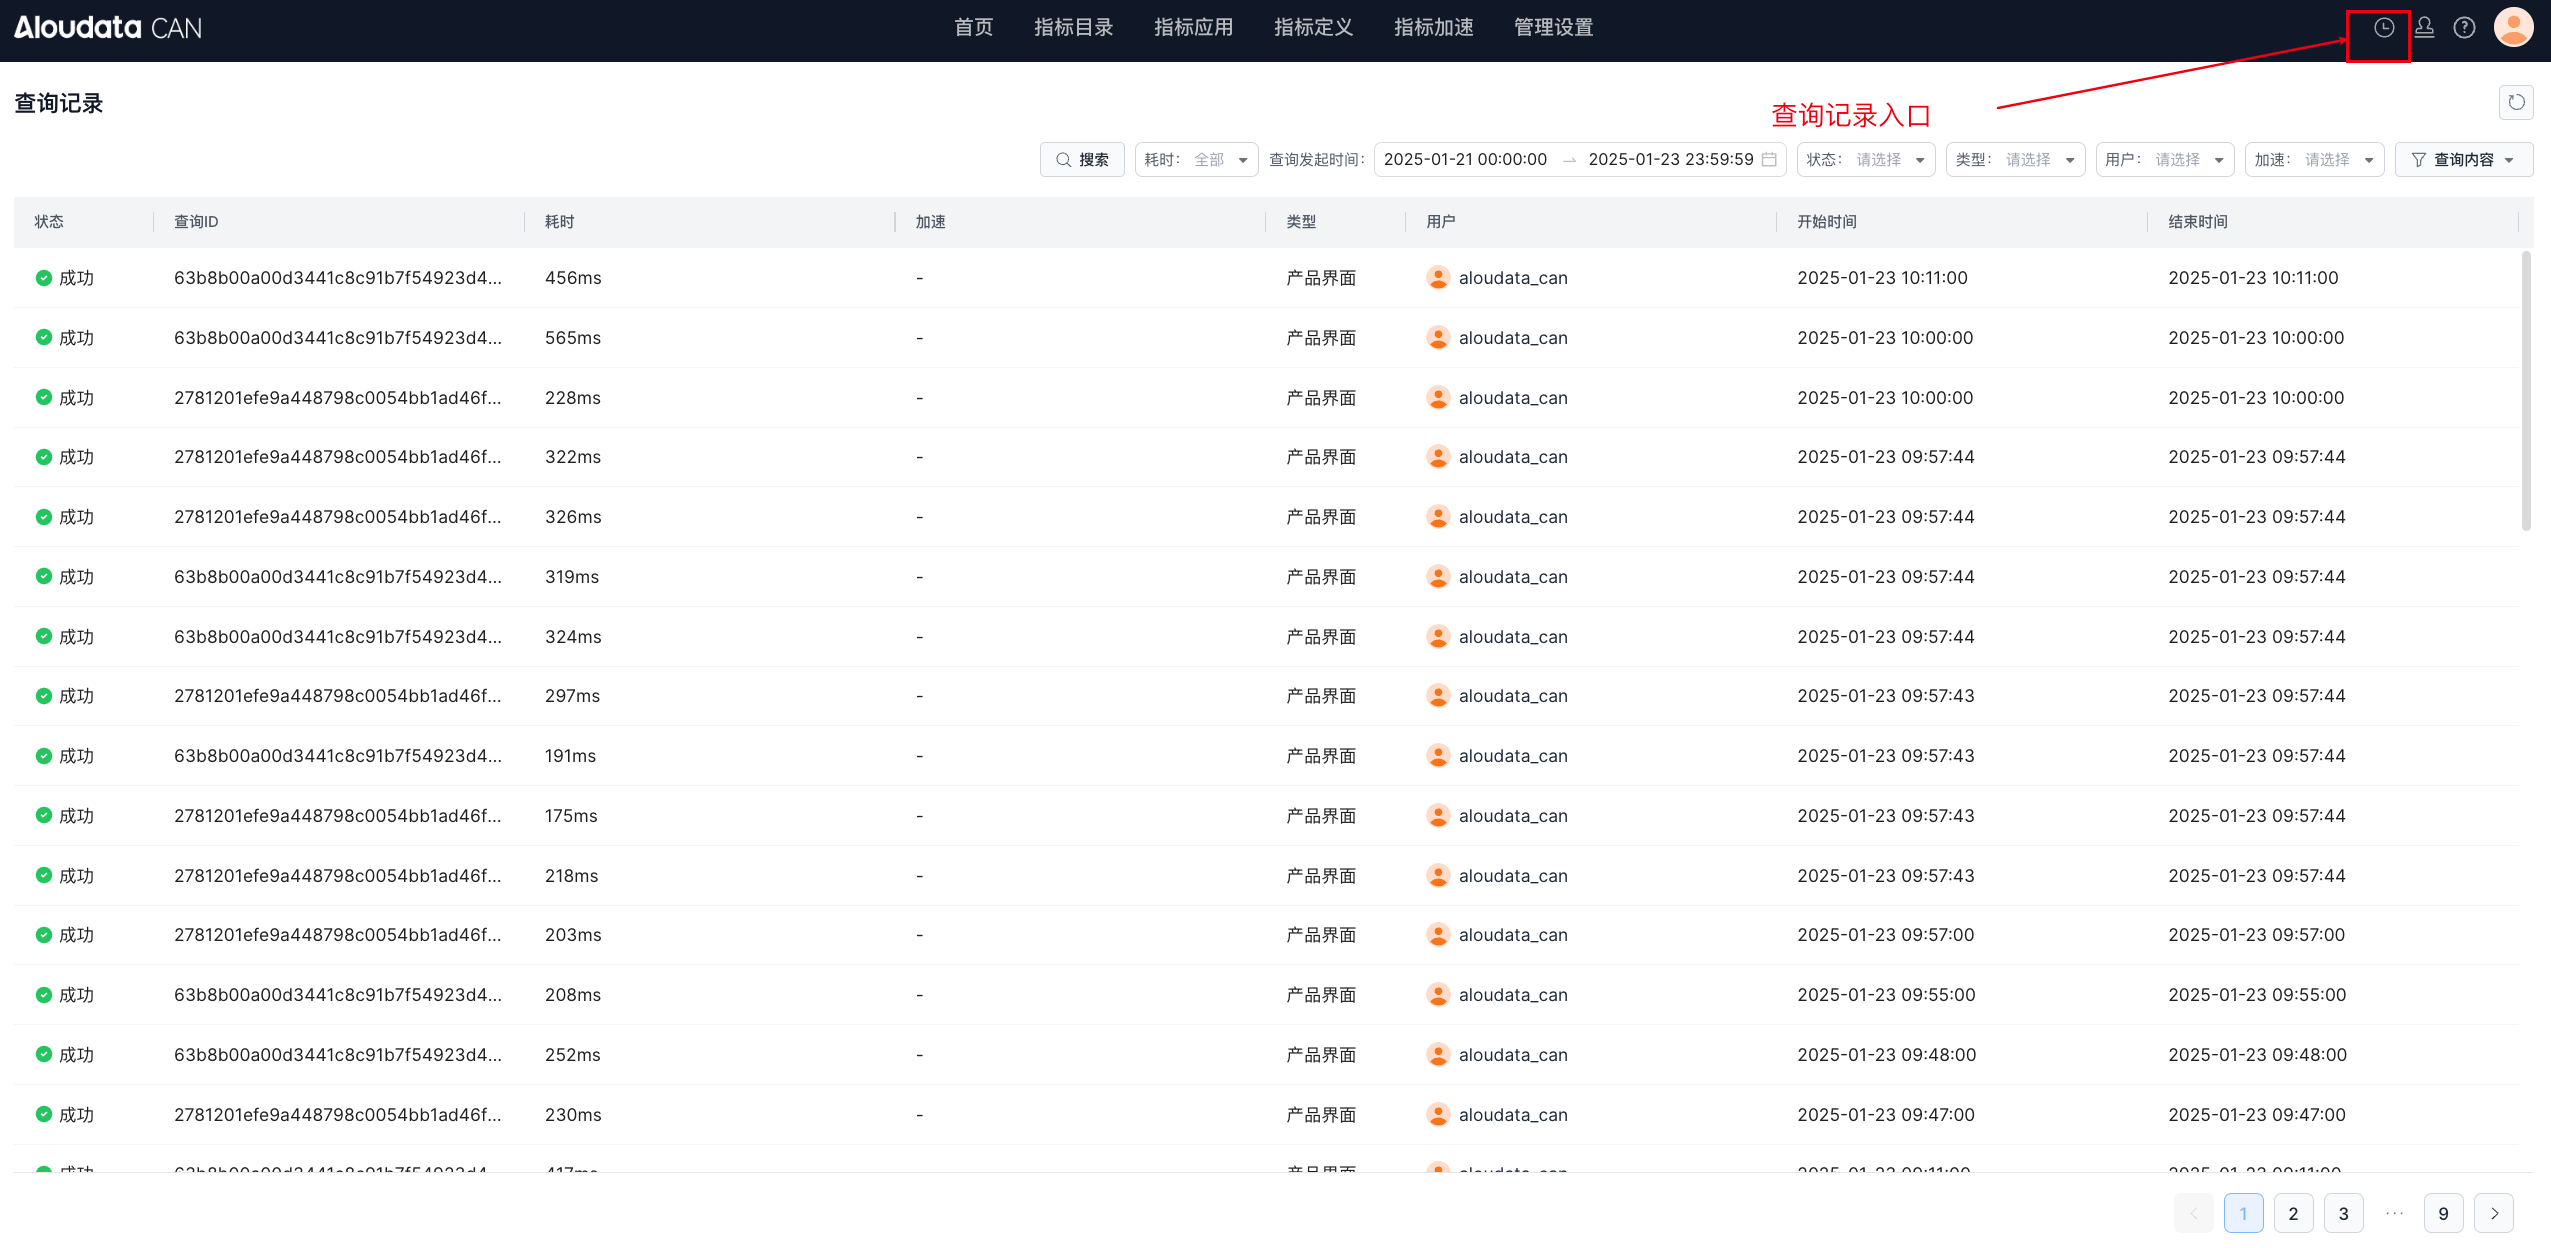Open the 类型 filter dropdown
This screenshot has width=2551, height=1248.
(2014, 160)
